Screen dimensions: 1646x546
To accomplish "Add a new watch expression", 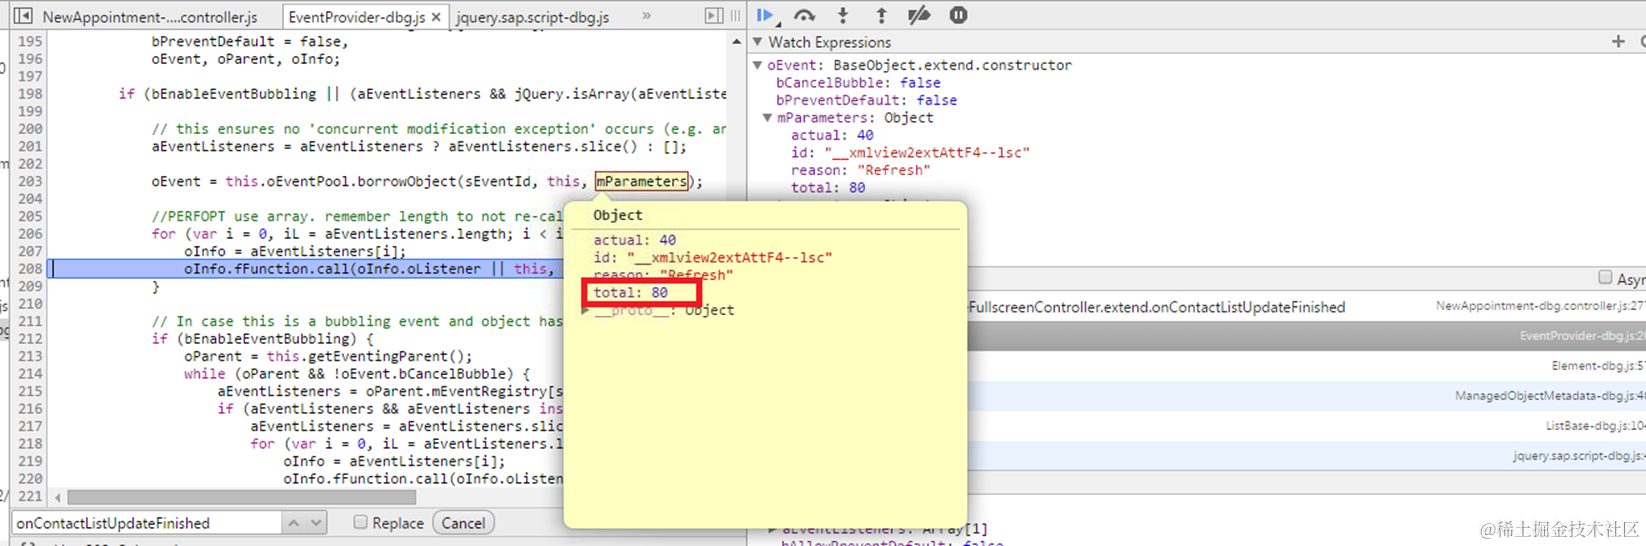I will click(x=1618, y=41).
